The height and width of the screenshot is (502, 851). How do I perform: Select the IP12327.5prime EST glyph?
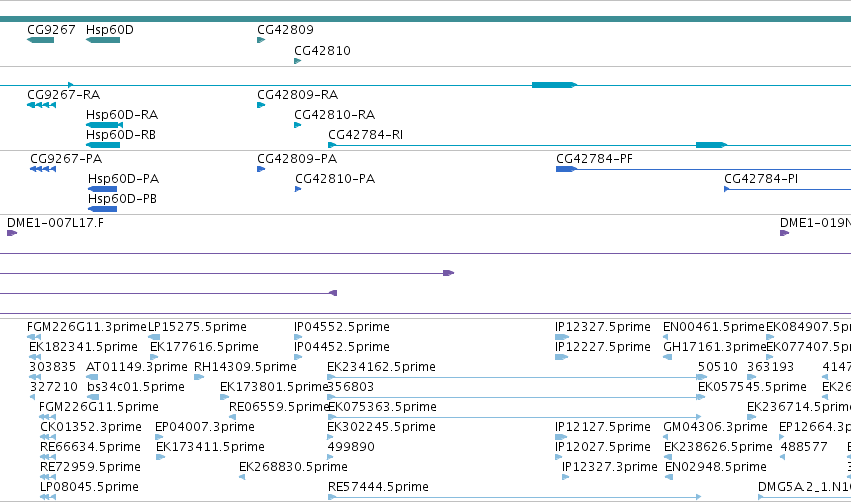(x=561, y=336)
